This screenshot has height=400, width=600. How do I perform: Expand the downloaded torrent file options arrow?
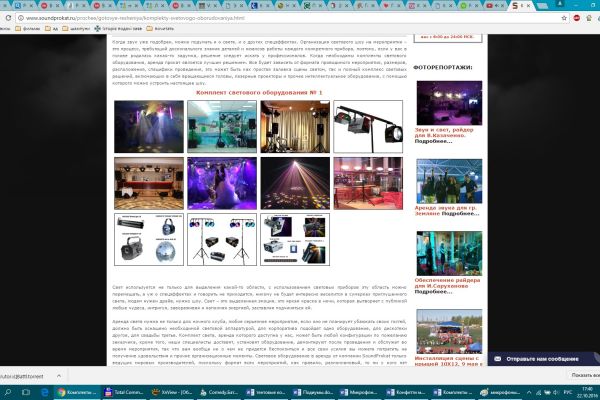tap(59, 376)
